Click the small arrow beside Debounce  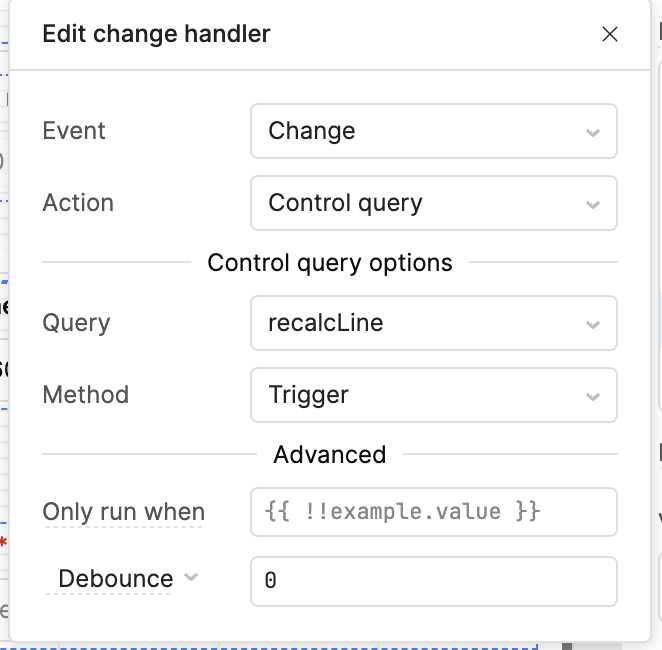point(191,578)
